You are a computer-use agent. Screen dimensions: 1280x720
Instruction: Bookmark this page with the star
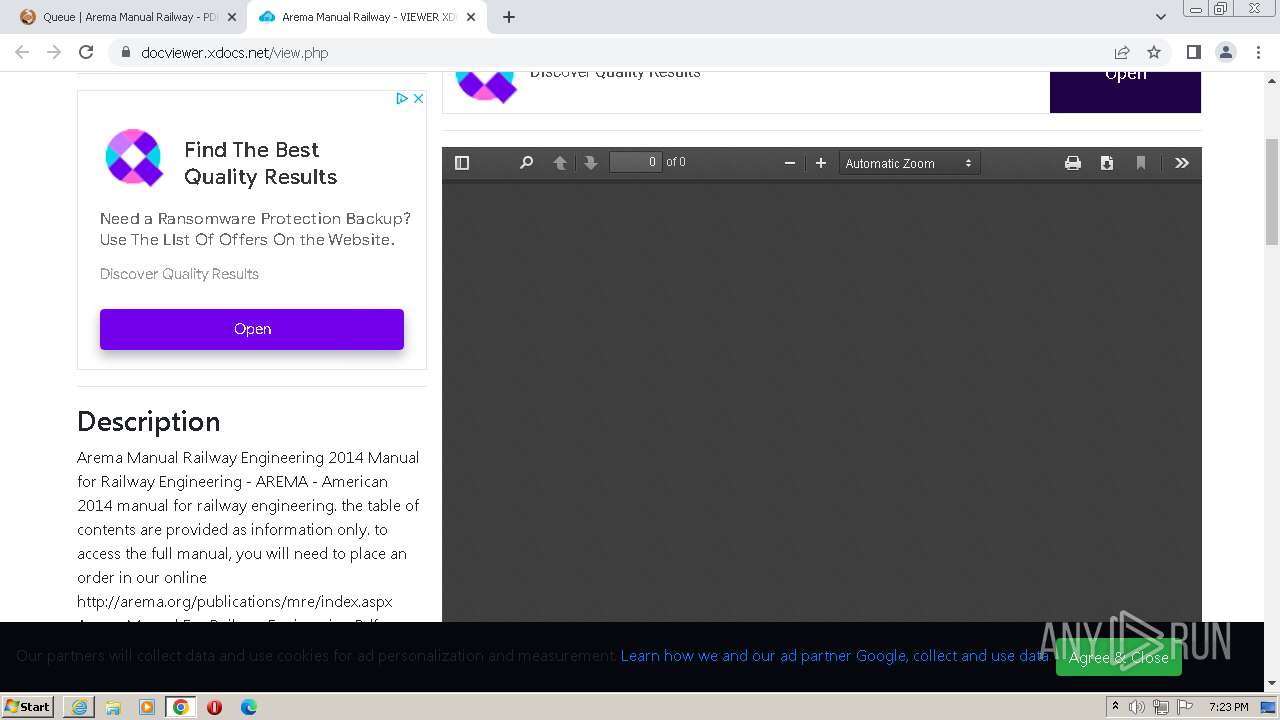click(x=1154, y=52)
